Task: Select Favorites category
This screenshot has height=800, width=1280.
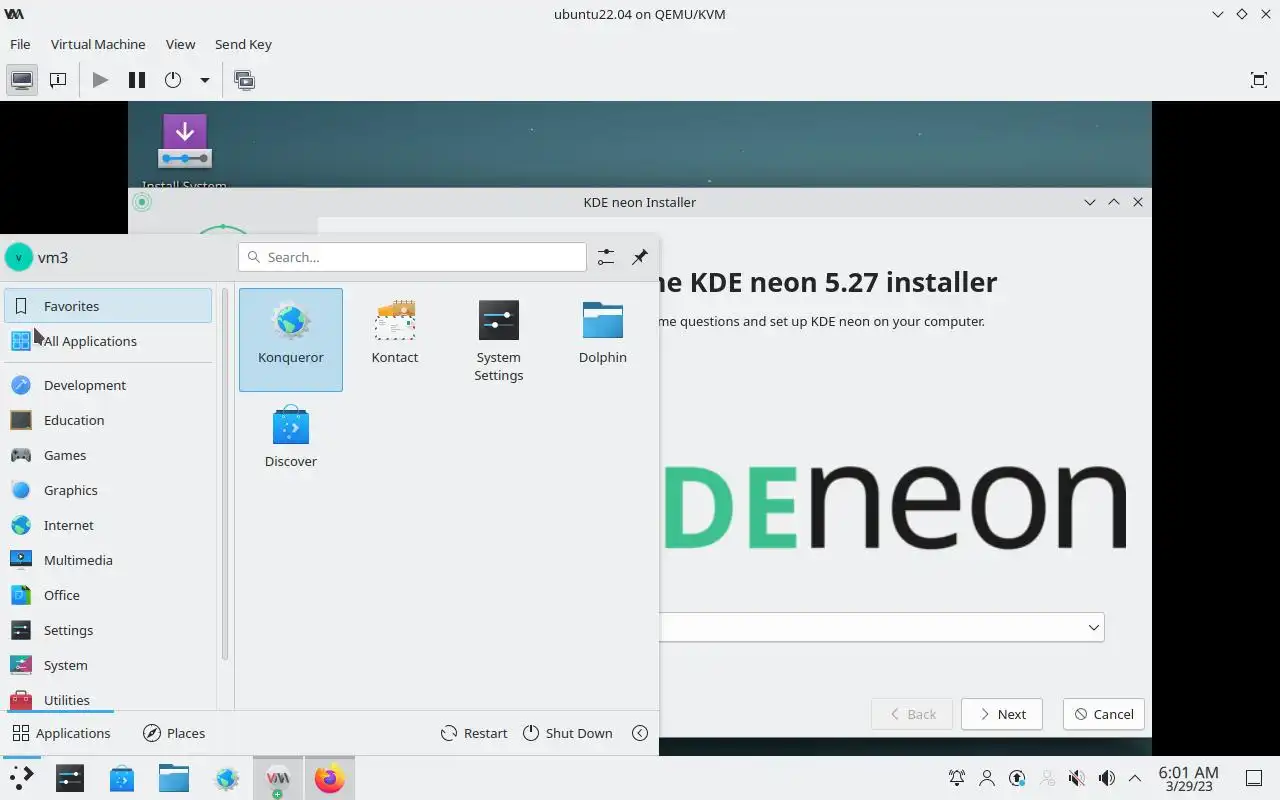Action: (108, 306)
